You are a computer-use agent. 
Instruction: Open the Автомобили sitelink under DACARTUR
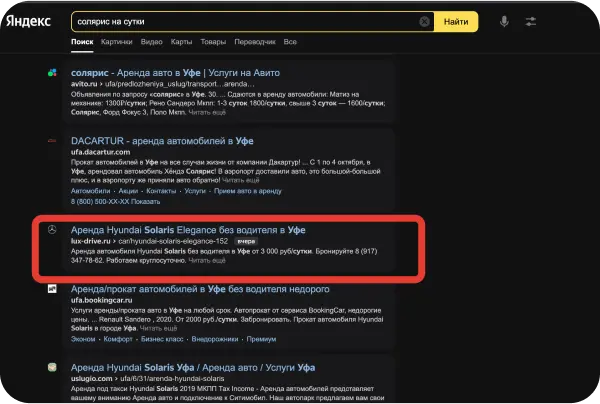pyautogui.click(x=90, y=191)
